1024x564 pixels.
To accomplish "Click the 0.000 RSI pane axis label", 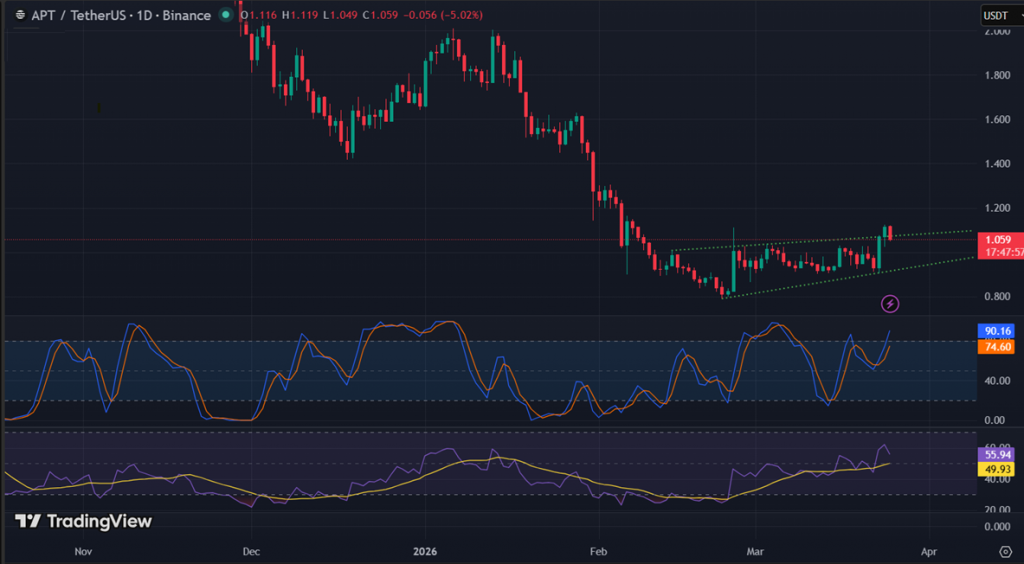I will pos(997,526).
